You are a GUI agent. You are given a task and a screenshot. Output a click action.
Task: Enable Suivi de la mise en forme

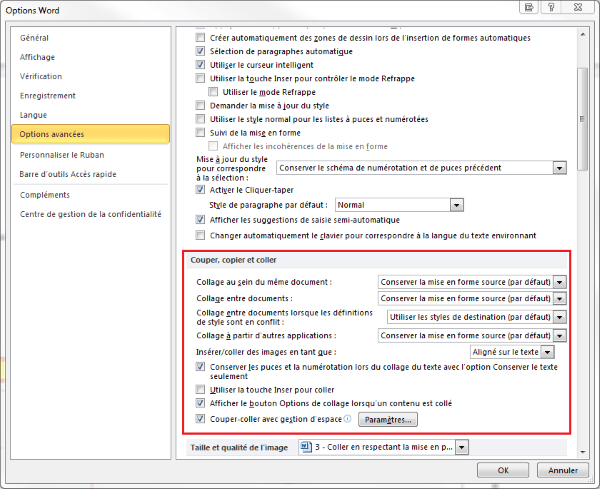[x=200, y=132]
